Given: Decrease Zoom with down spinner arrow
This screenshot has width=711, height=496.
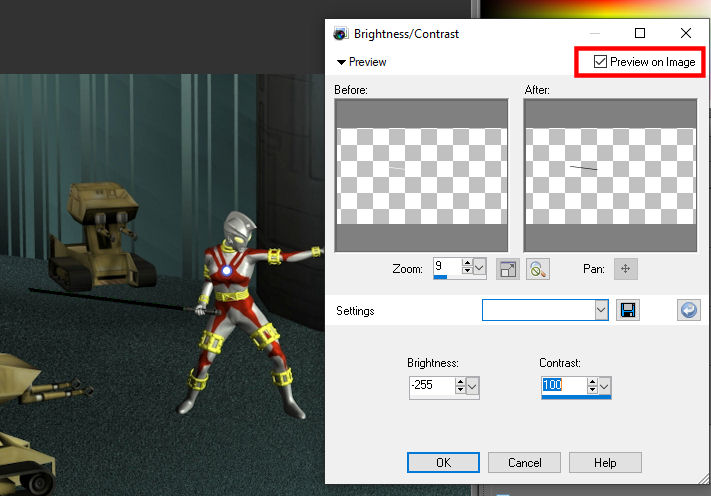Looking at the screenshot, I should tap(467, 271).
